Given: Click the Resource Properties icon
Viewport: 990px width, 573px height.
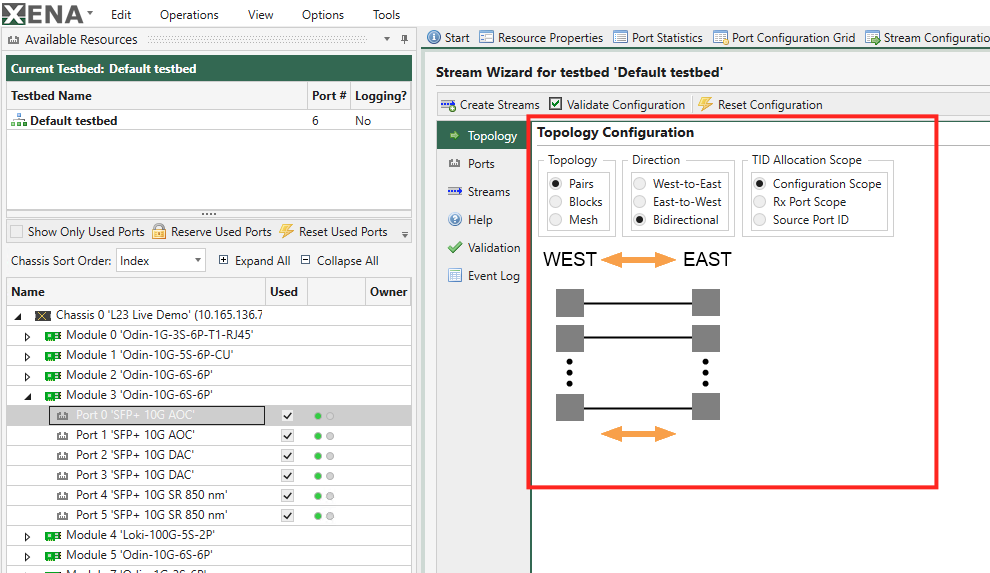Looking at the screenshot, I should (x=486, y=38).
